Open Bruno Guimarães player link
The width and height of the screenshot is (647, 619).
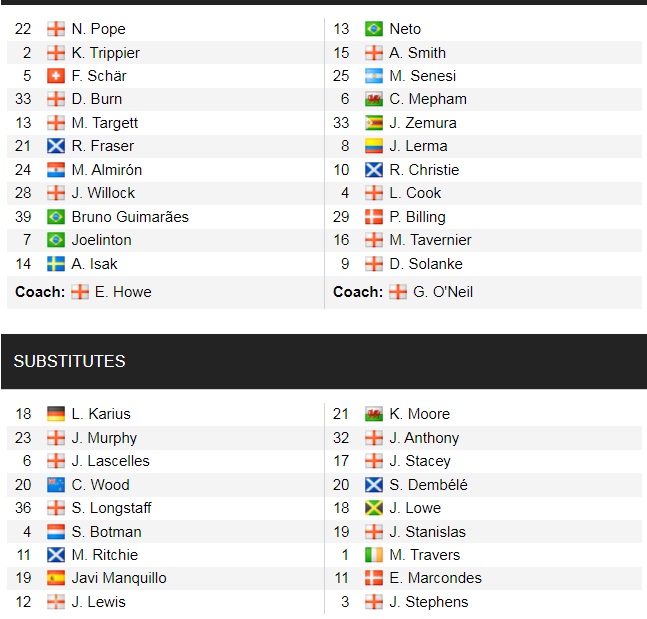click(130, 217)
